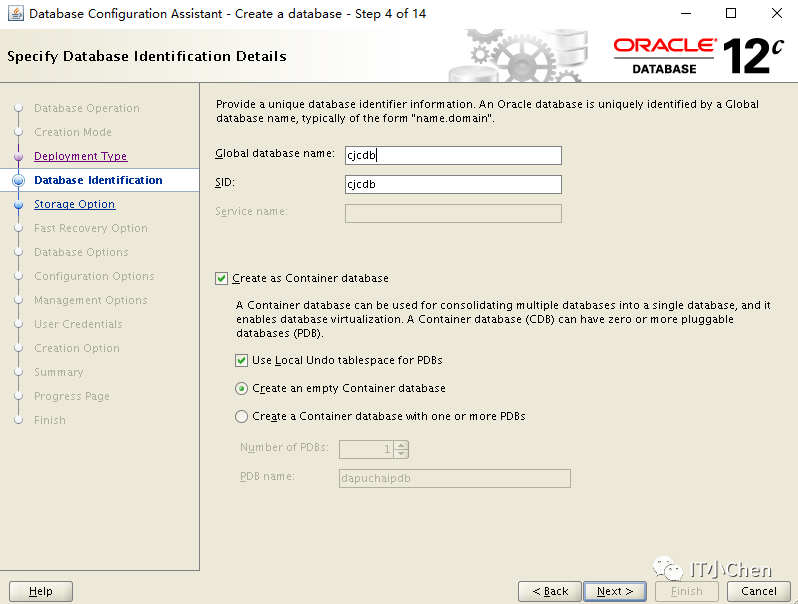The image size is (798, 604).
Task: Close the Database Configuration Assistant window
Action: (777, 13)
